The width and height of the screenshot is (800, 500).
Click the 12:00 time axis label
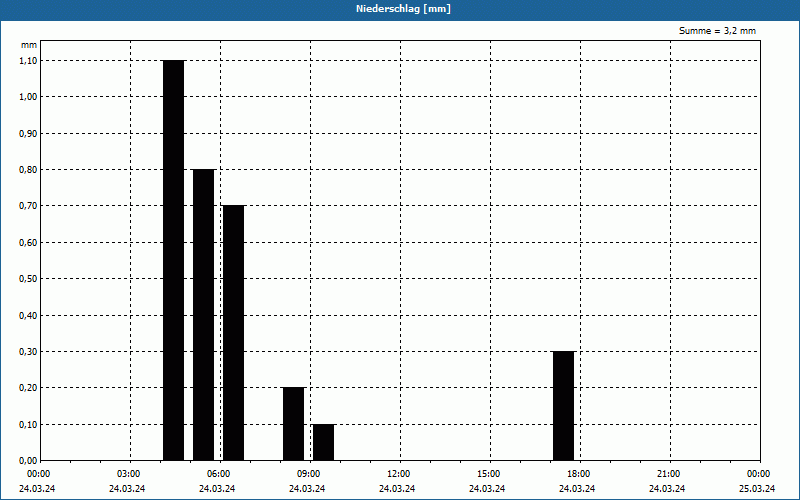click(x=398, y=474)
